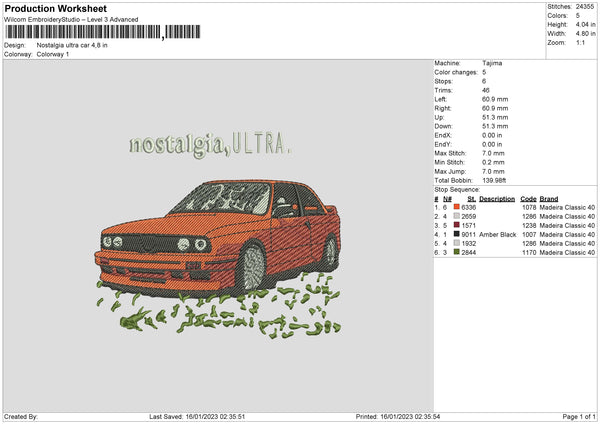Click the orange 6336 thread swatch
This screenshot has width=600, height=424.
click(457, 207)
